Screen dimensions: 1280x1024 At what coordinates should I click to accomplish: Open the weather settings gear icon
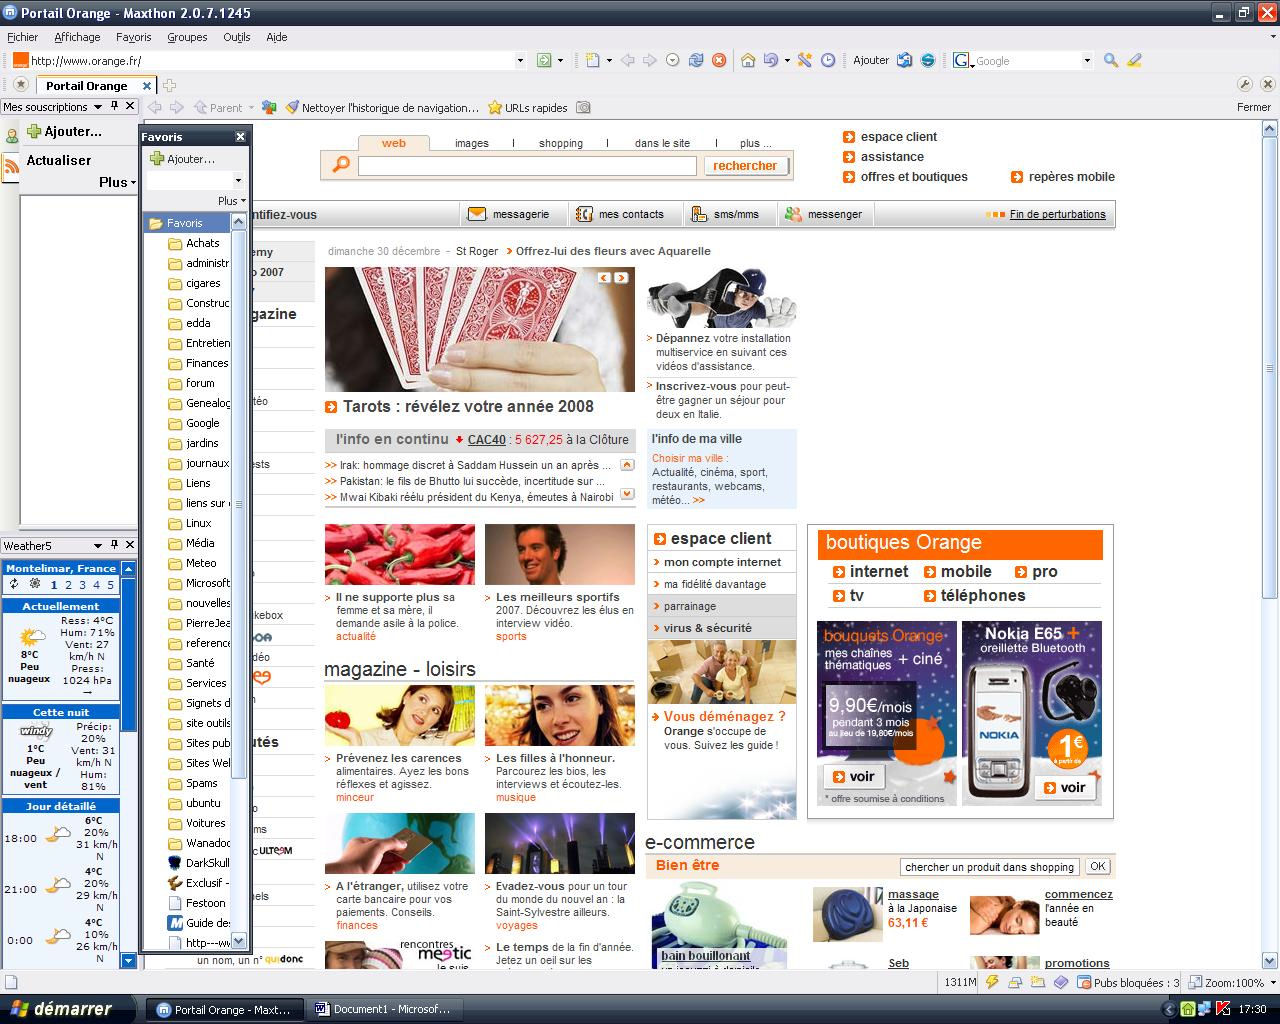35,584
